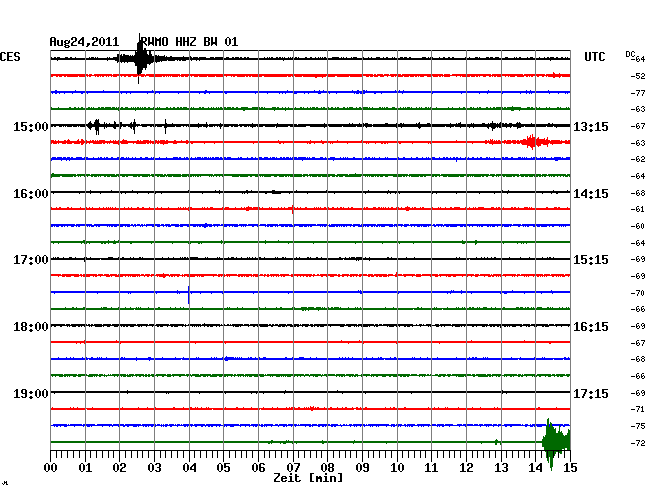
Task: Click the UTC column header
Action: (x=594, y=57)
